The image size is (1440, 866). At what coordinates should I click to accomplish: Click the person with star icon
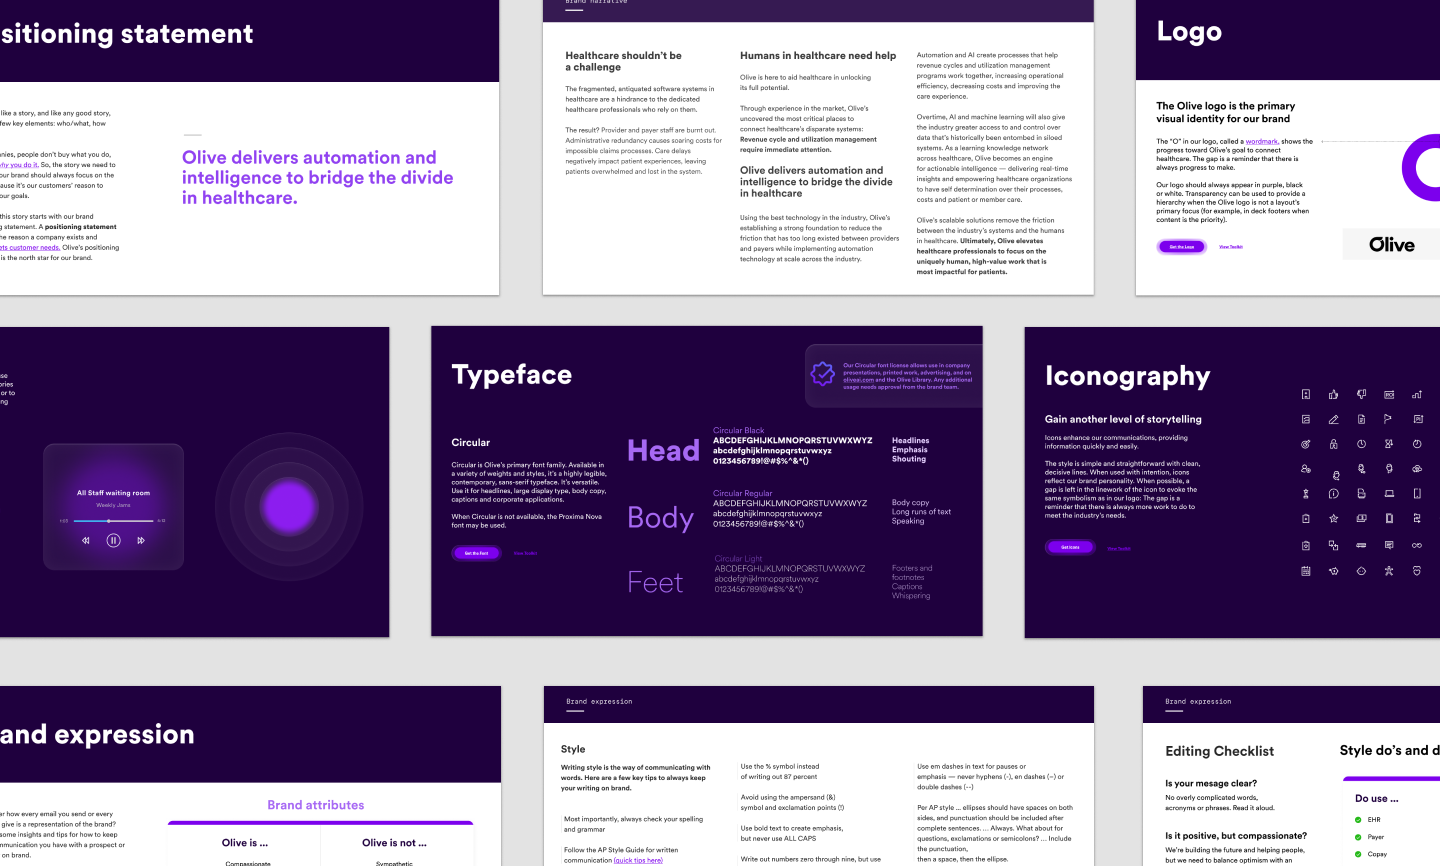(x=1389, y=571)
